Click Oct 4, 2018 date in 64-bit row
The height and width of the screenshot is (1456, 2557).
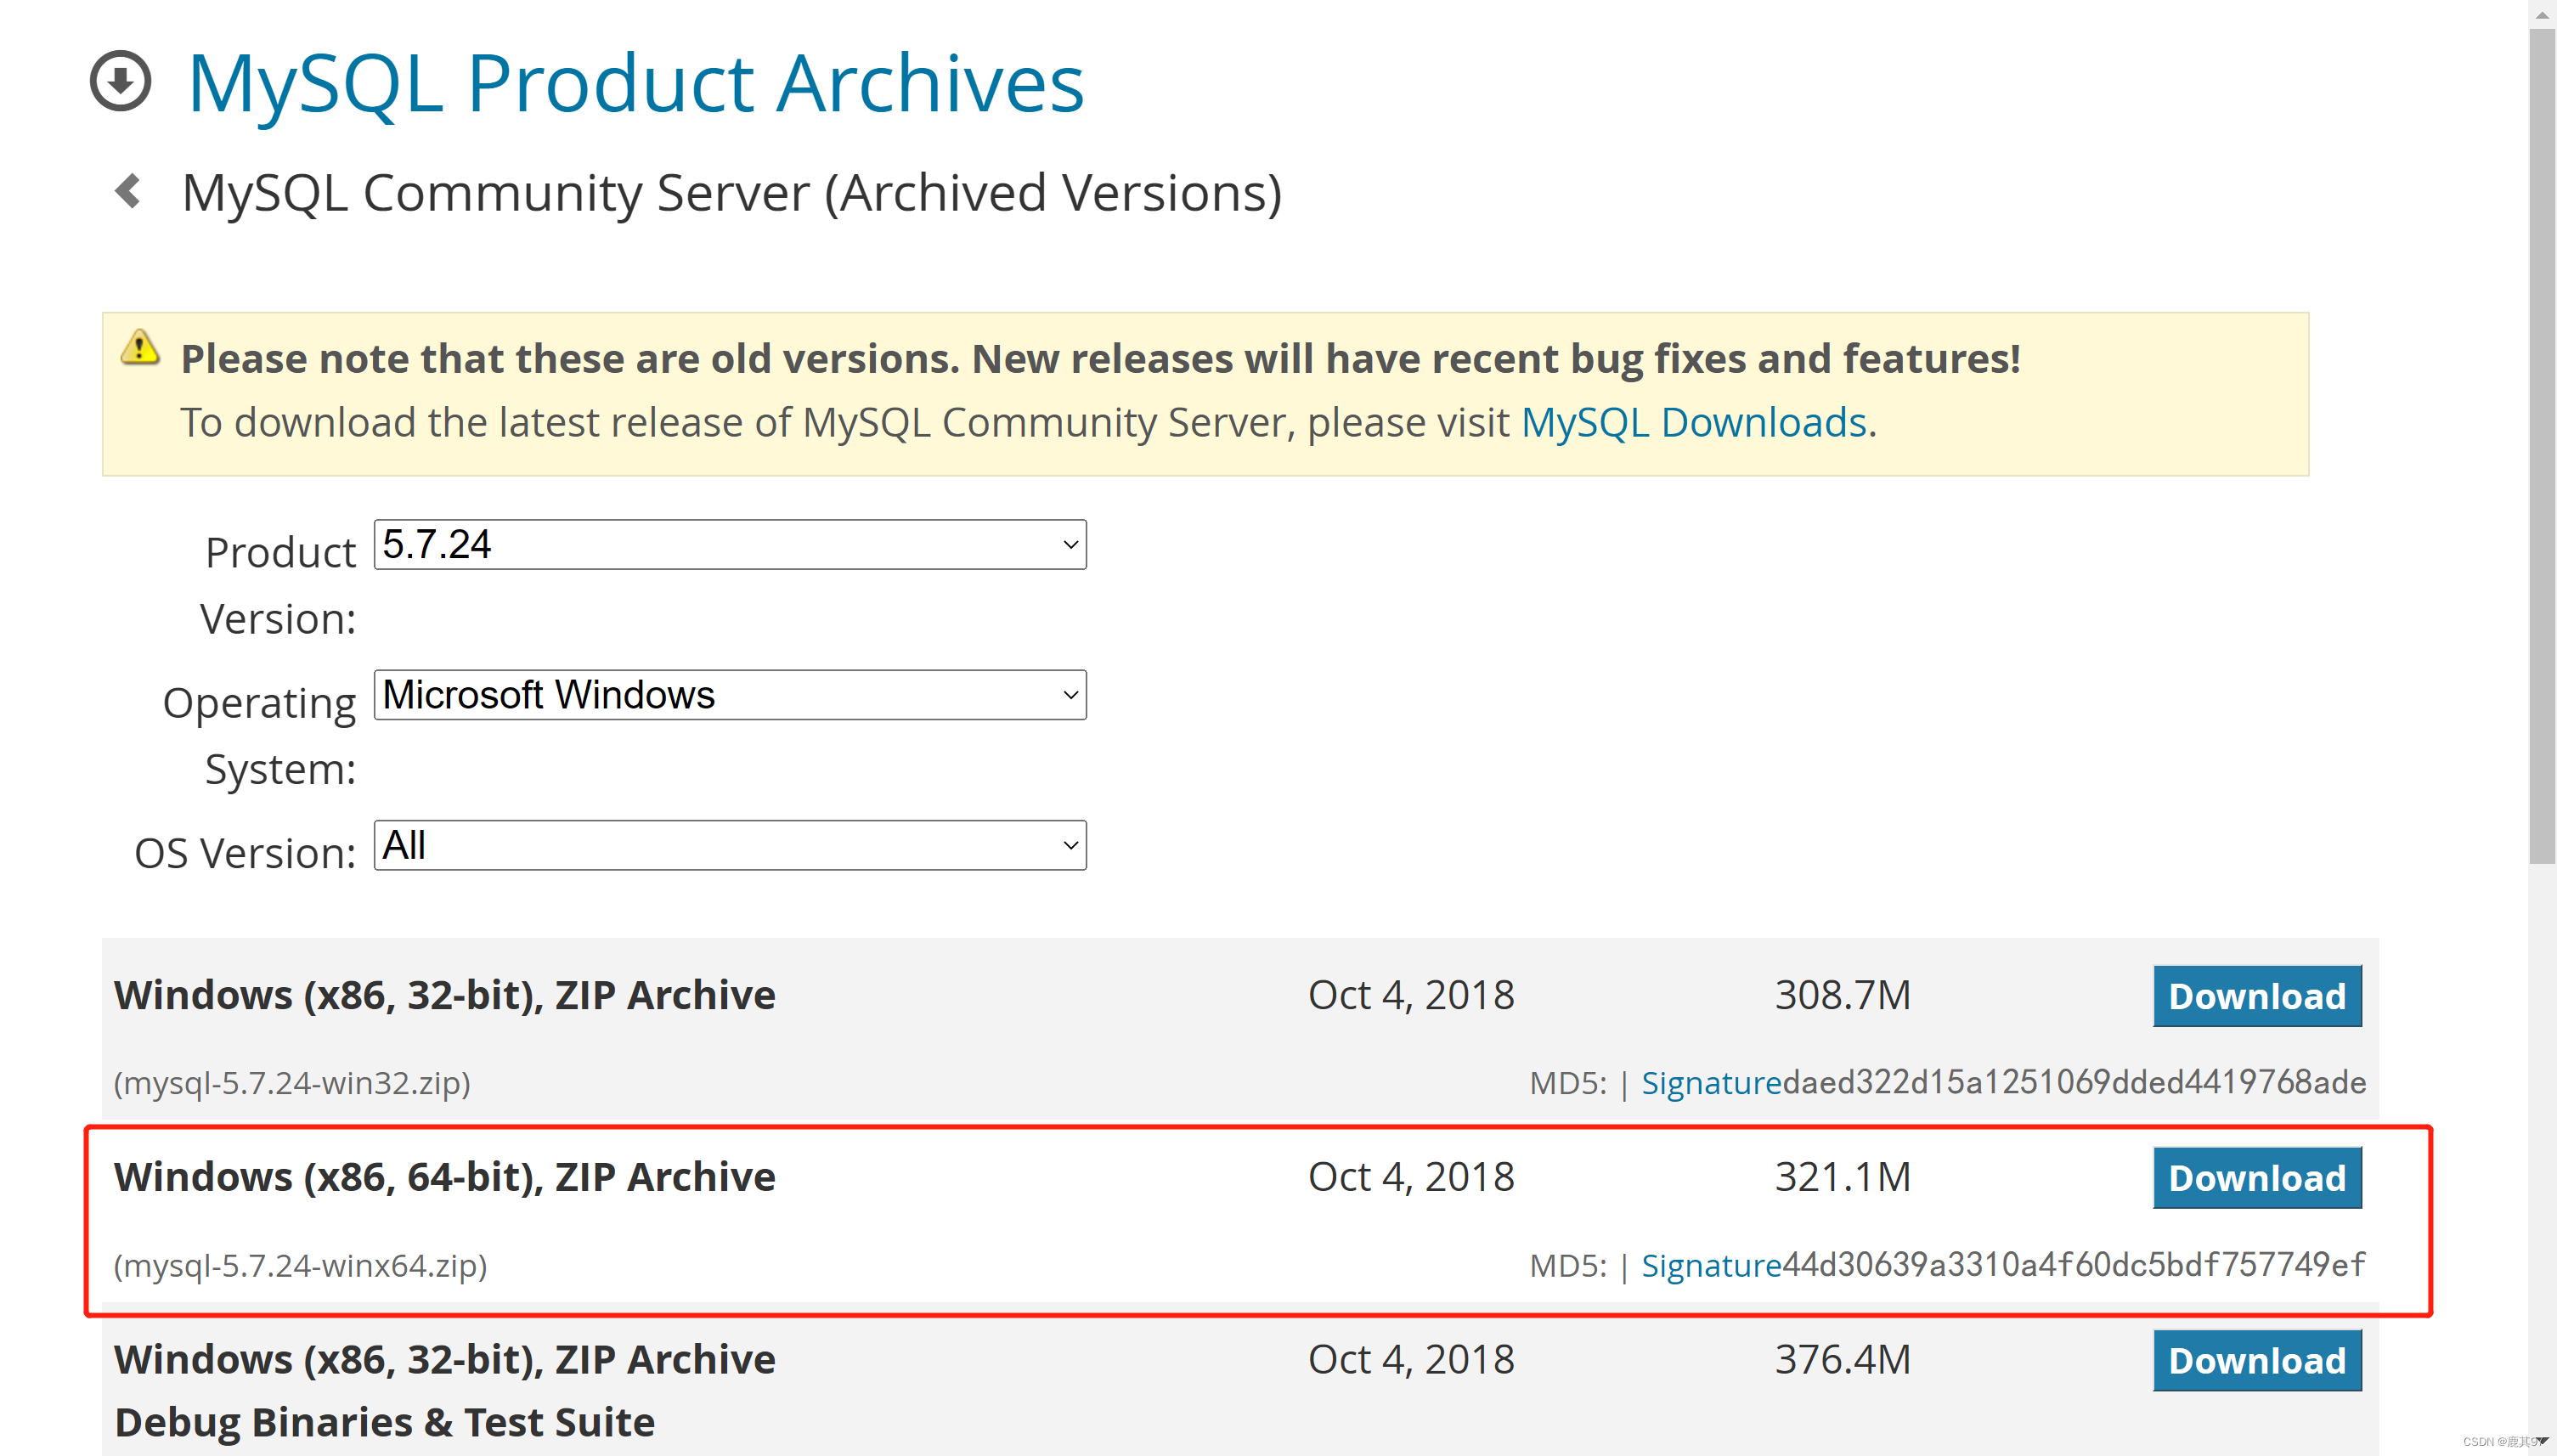(x=1411, y=1177)
